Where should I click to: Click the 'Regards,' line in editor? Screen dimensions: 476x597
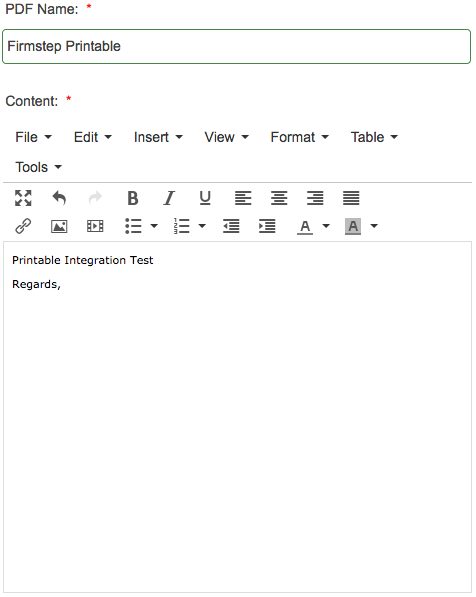36,284
